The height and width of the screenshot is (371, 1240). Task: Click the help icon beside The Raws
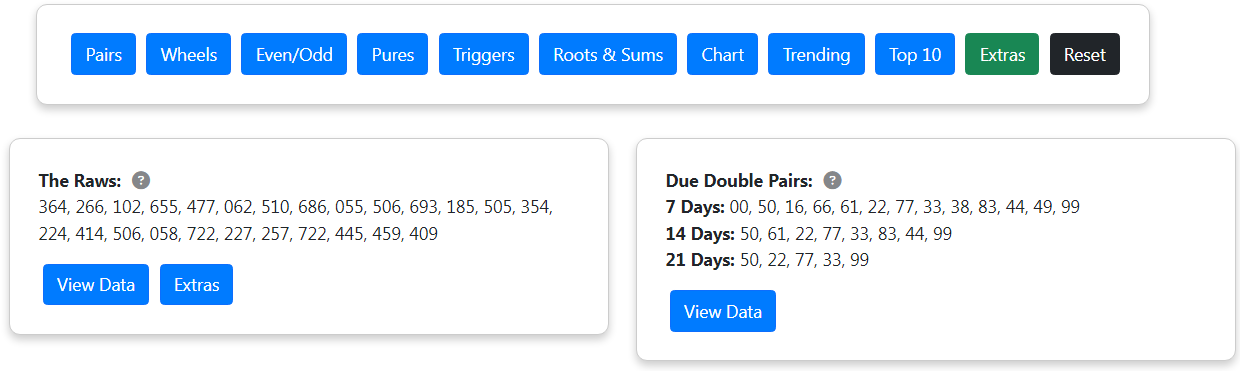click(x=141, y=180)
